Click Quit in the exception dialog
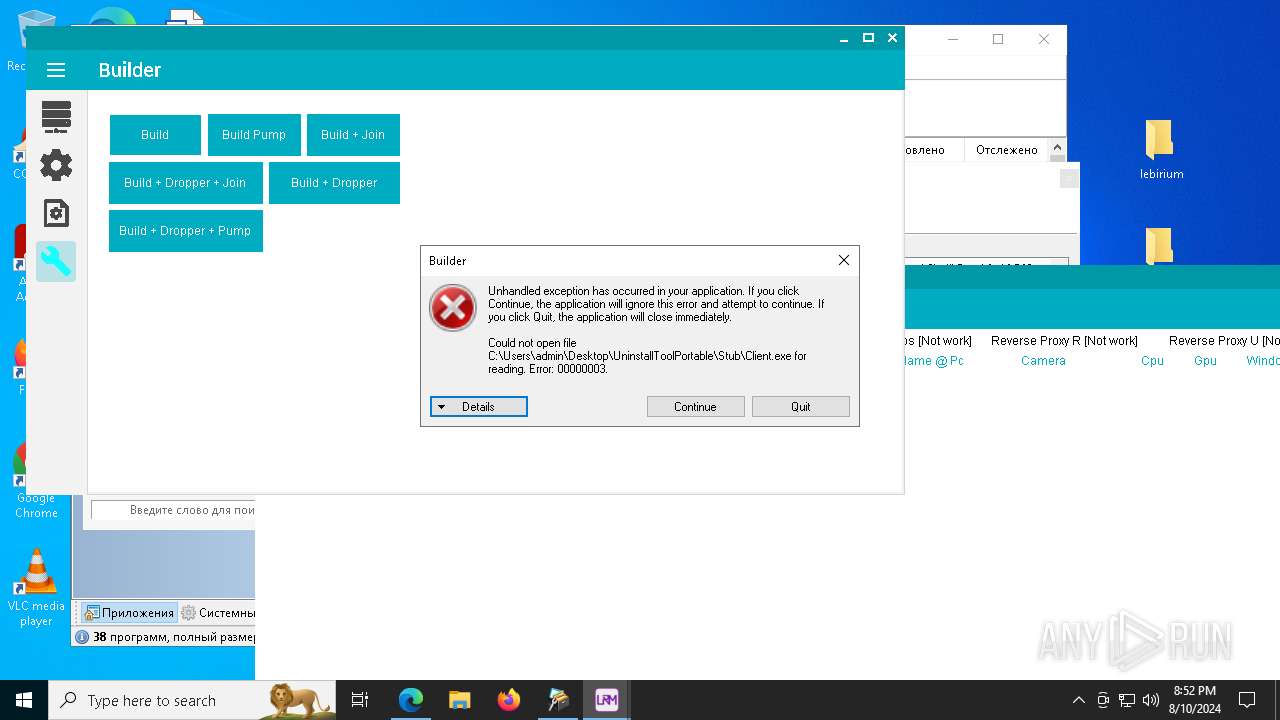The image size is (1280, 720). pyautogui.click(x=801, y=407)
